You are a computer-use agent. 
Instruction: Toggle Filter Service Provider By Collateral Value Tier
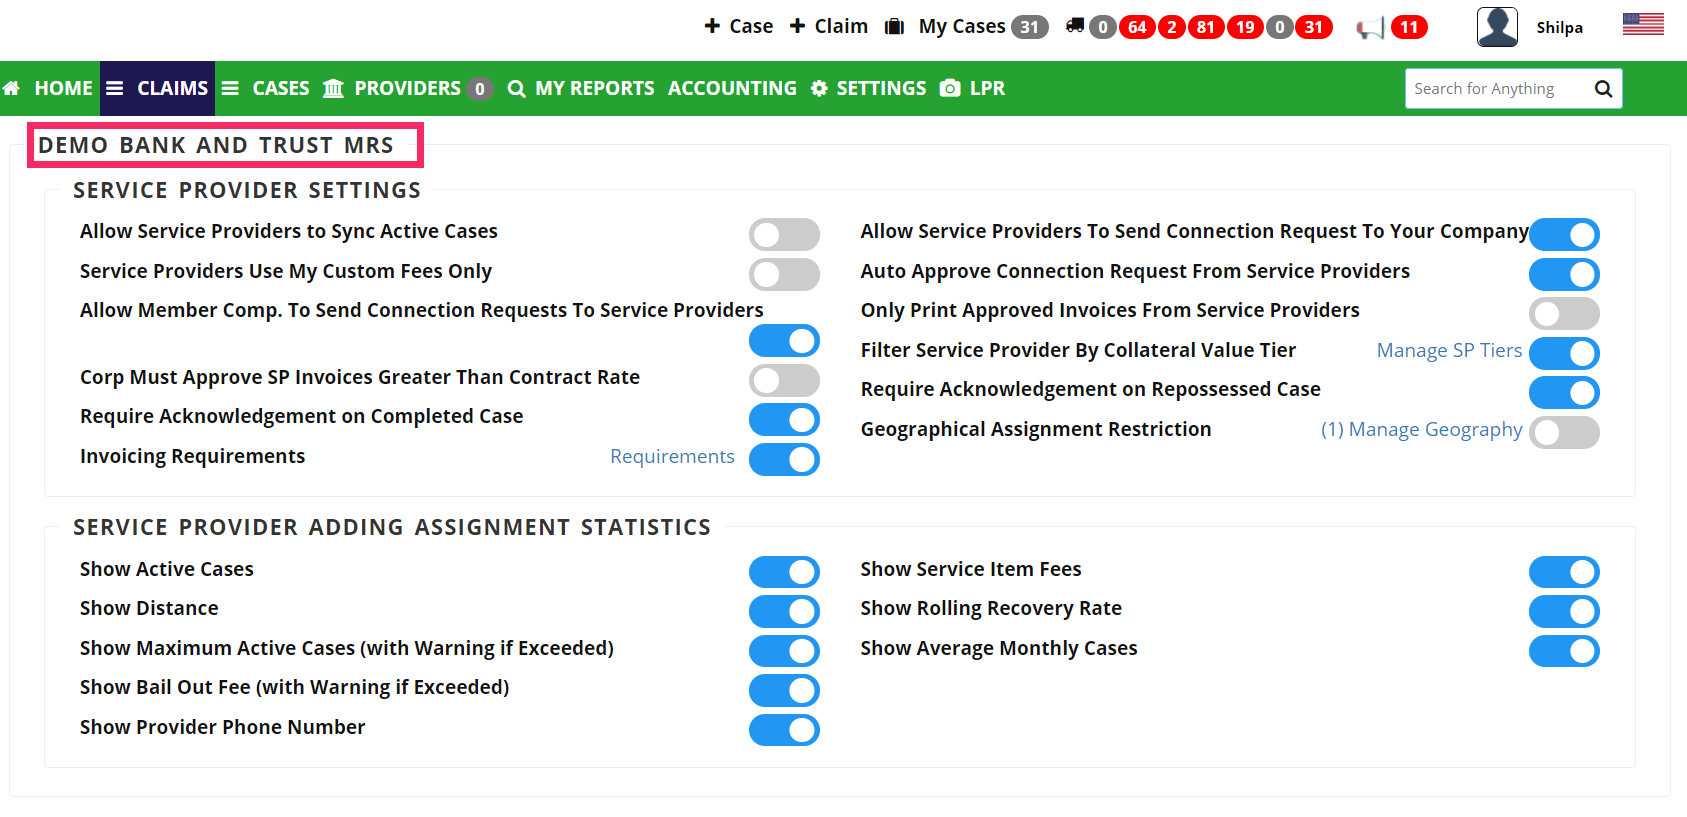(1564, 353)
